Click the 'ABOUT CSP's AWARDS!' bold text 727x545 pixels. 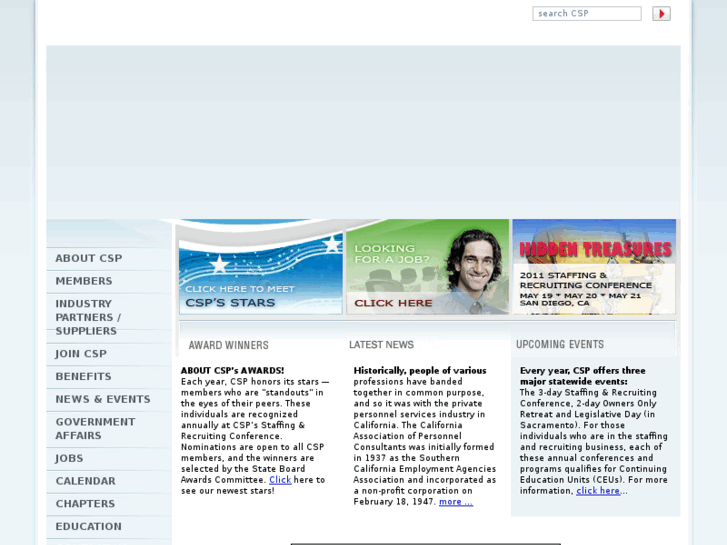coord(232,371)
